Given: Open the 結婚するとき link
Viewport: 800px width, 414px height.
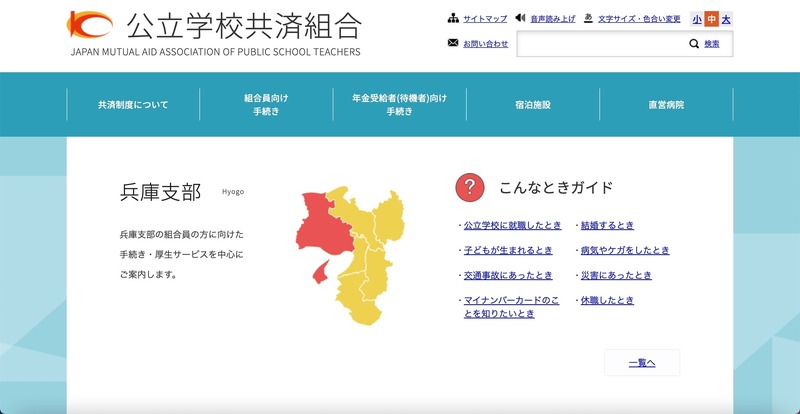Looking at the screenshot, I should click(607, 225).
